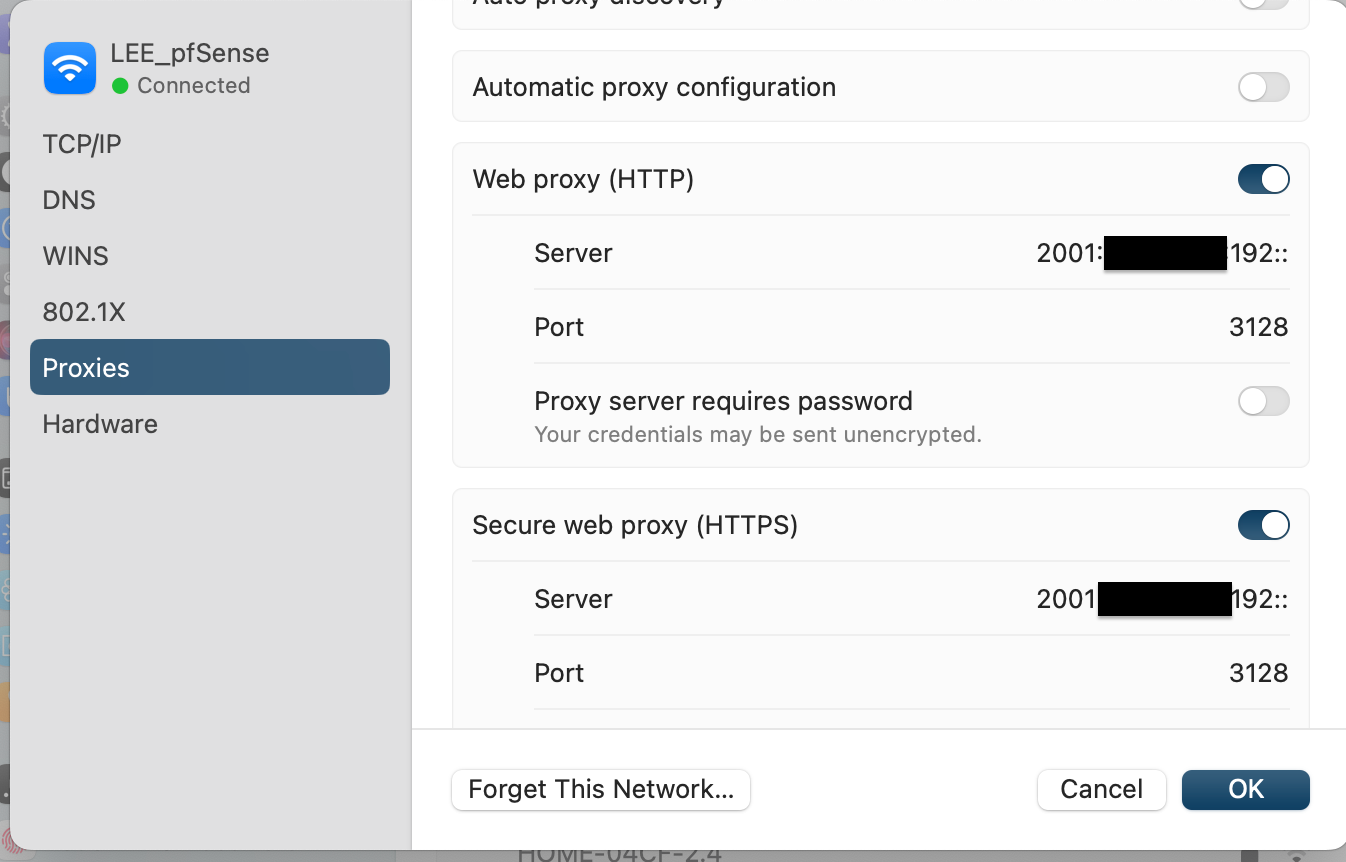Screen dimensions: 1346x862
Task: Toggle Proxy server requires password
Action: point(1264,402)
